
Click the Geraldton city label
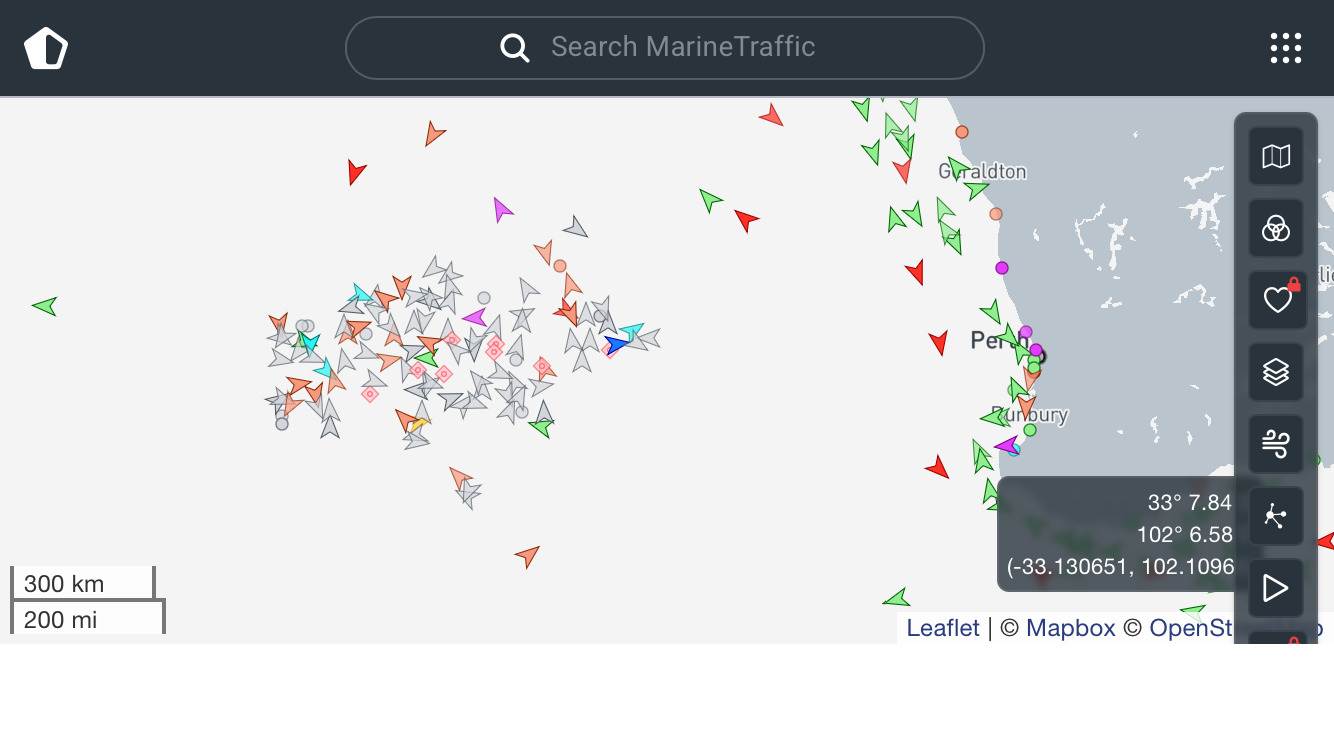(x=983, y=172)
